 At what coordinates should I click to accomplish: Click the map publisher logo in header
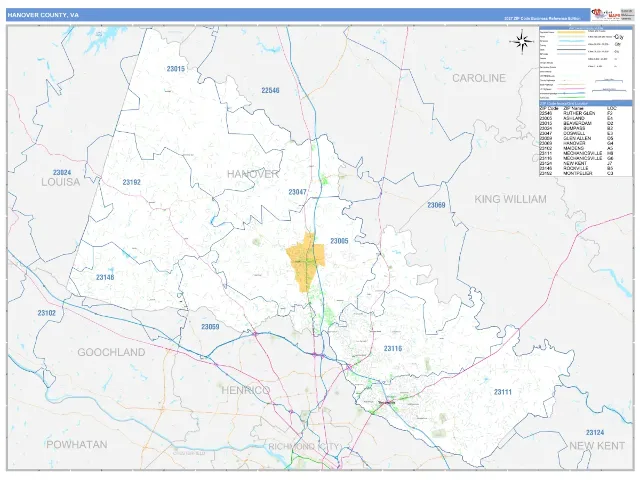point(606,14)
